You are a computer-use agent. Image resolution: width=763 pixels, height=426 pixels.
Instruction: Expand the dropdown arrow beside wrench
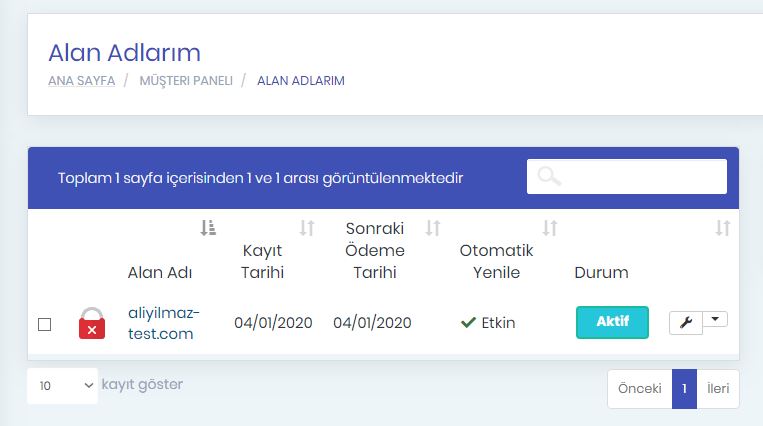coord(715,319)
